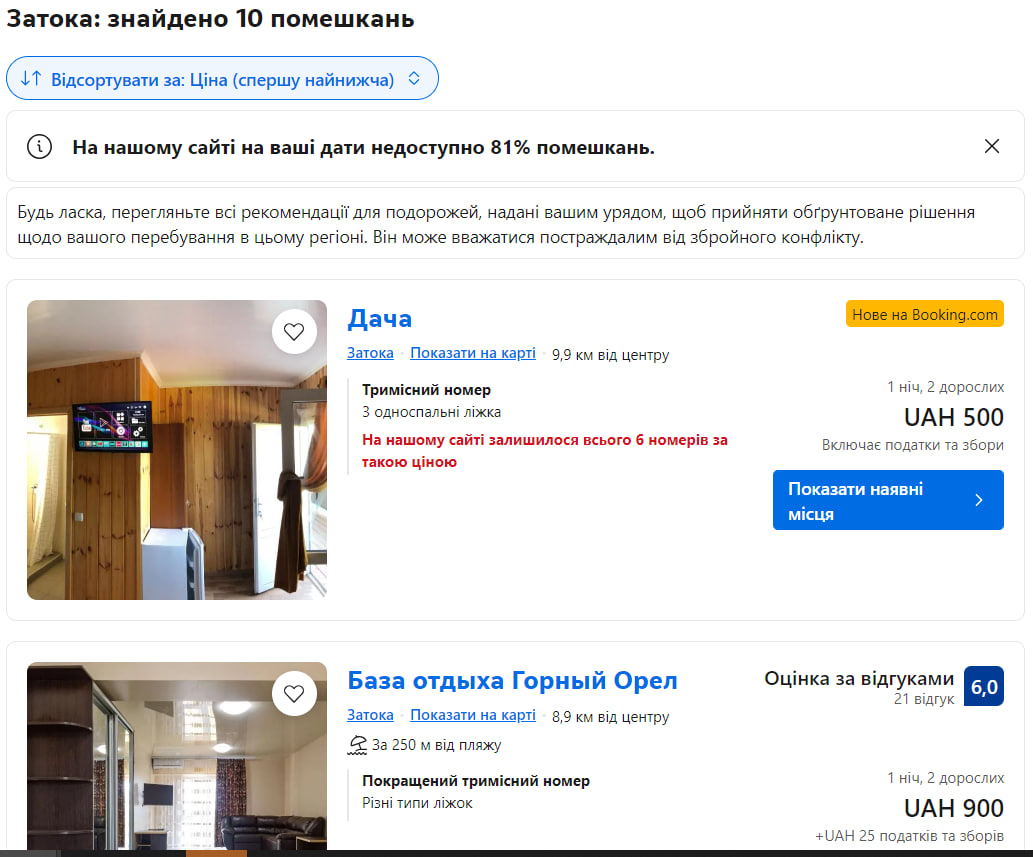
Task: Open 'Відсортувати за: Ціна' sorting dropdown
Action: click(222, 78)
